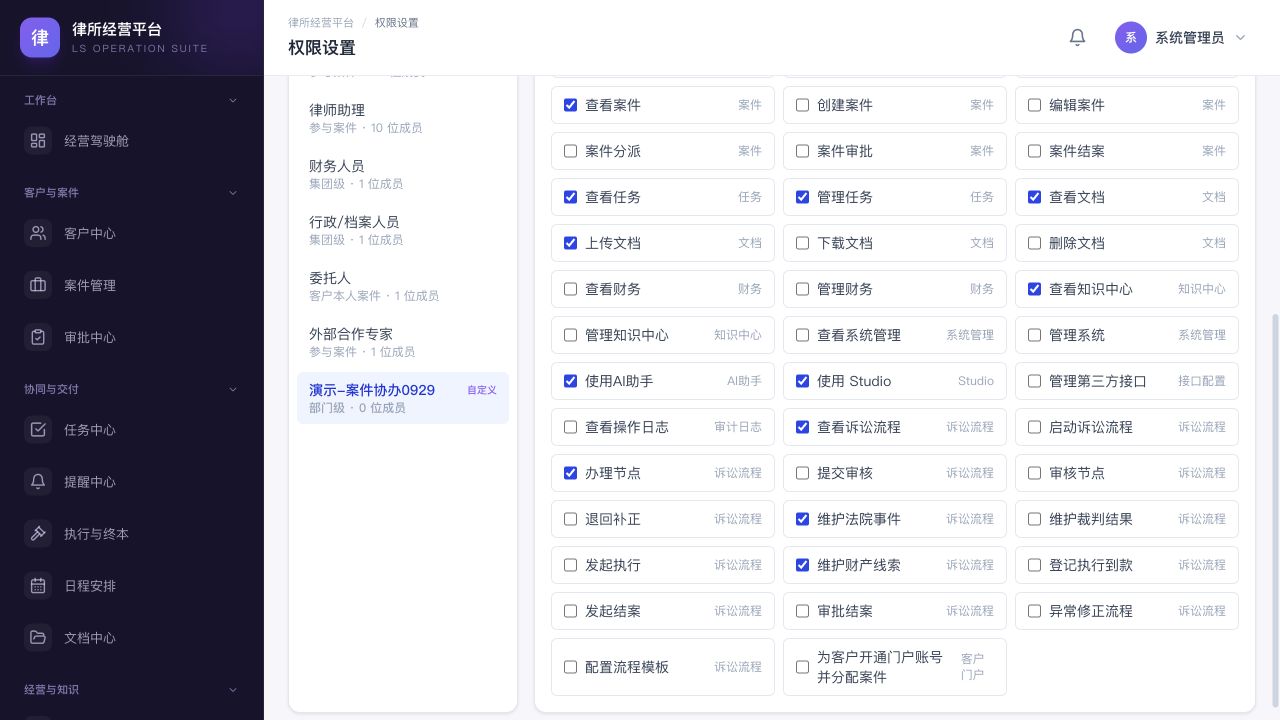Disable 使用AI助手 permission
The height and width of the screenshot is (720, 1280).
pos(570,381)
